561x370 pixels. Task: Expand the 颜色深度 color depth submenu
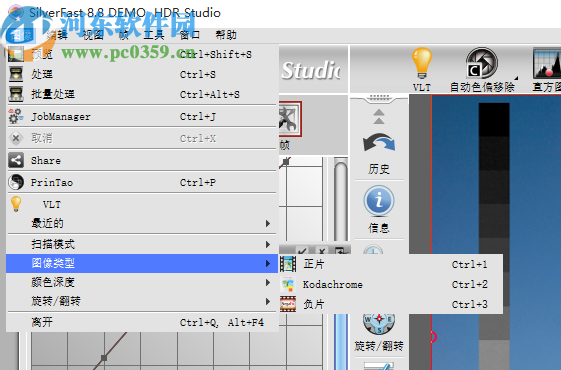tap(142, 282)
